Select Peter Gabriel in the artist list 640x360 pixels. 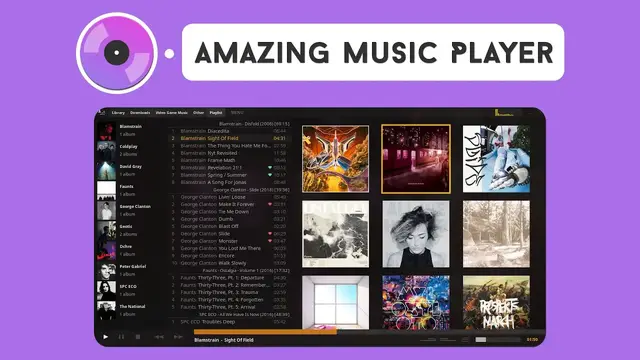[133, 267]
